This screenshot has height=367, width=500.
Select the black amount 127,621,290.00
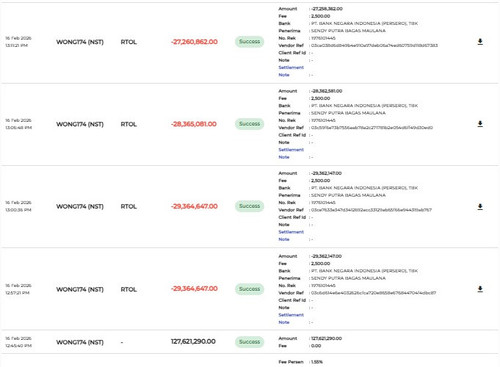[193, 342]
